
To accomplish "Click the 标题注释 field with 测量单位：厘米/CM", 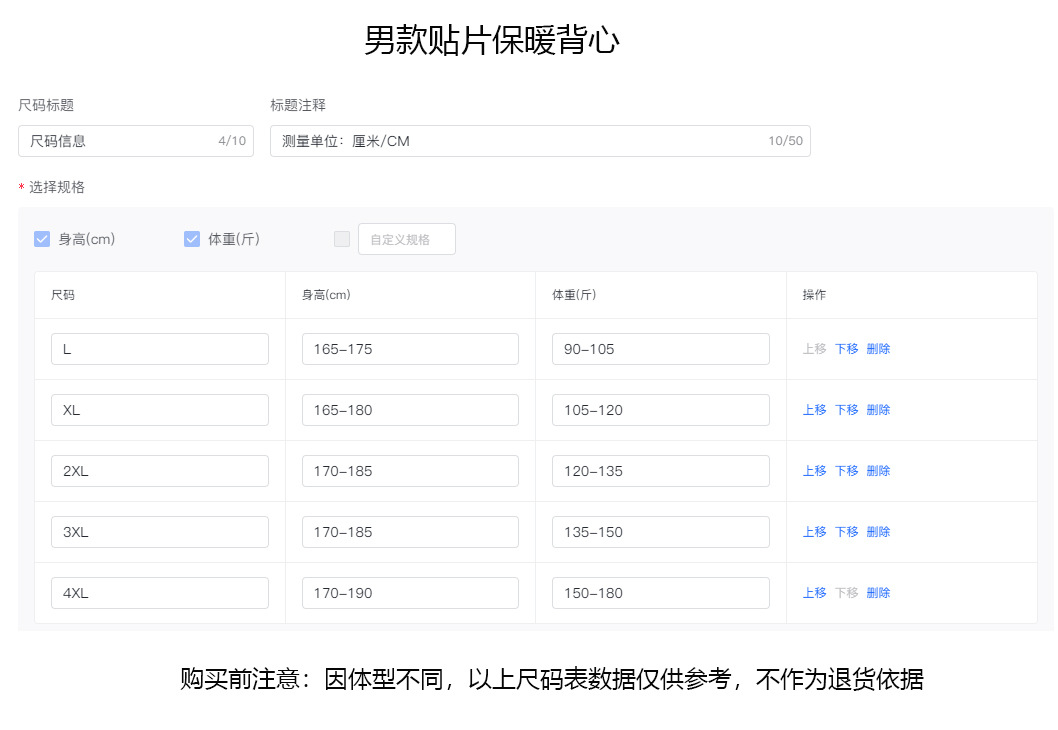I will tap(540, 140).
